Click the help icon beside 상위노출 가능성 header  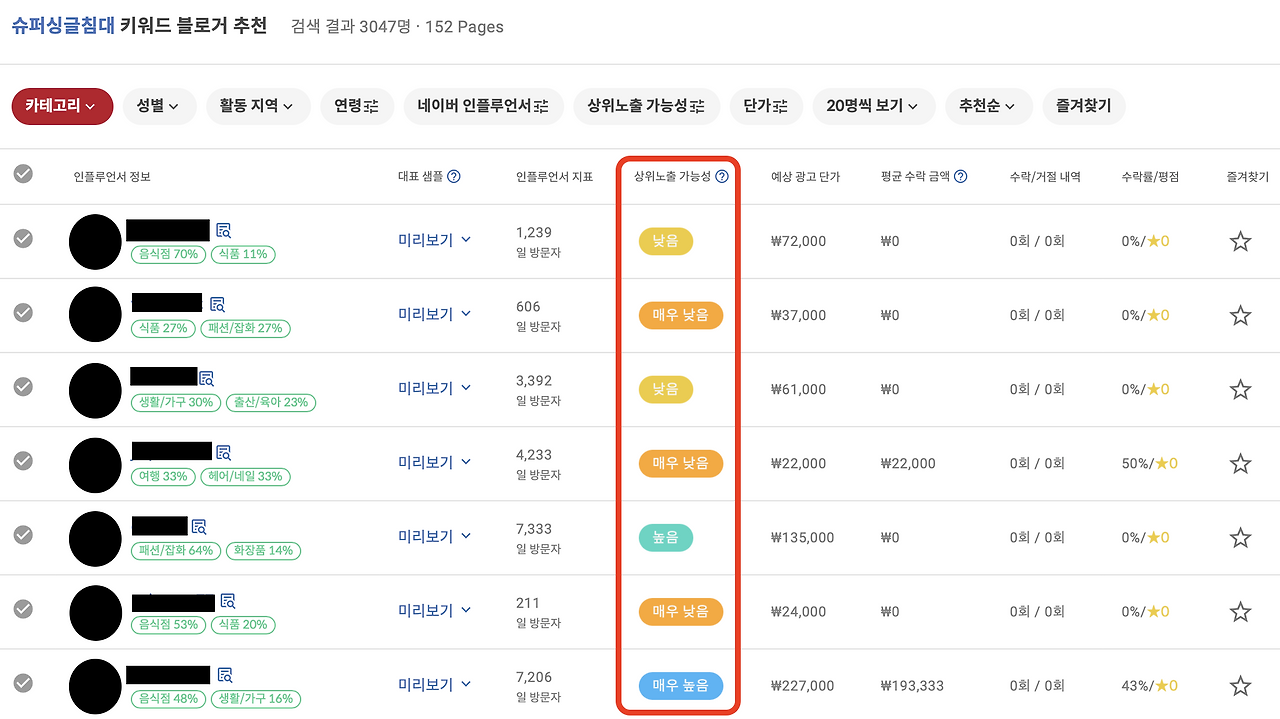point(723,175)
